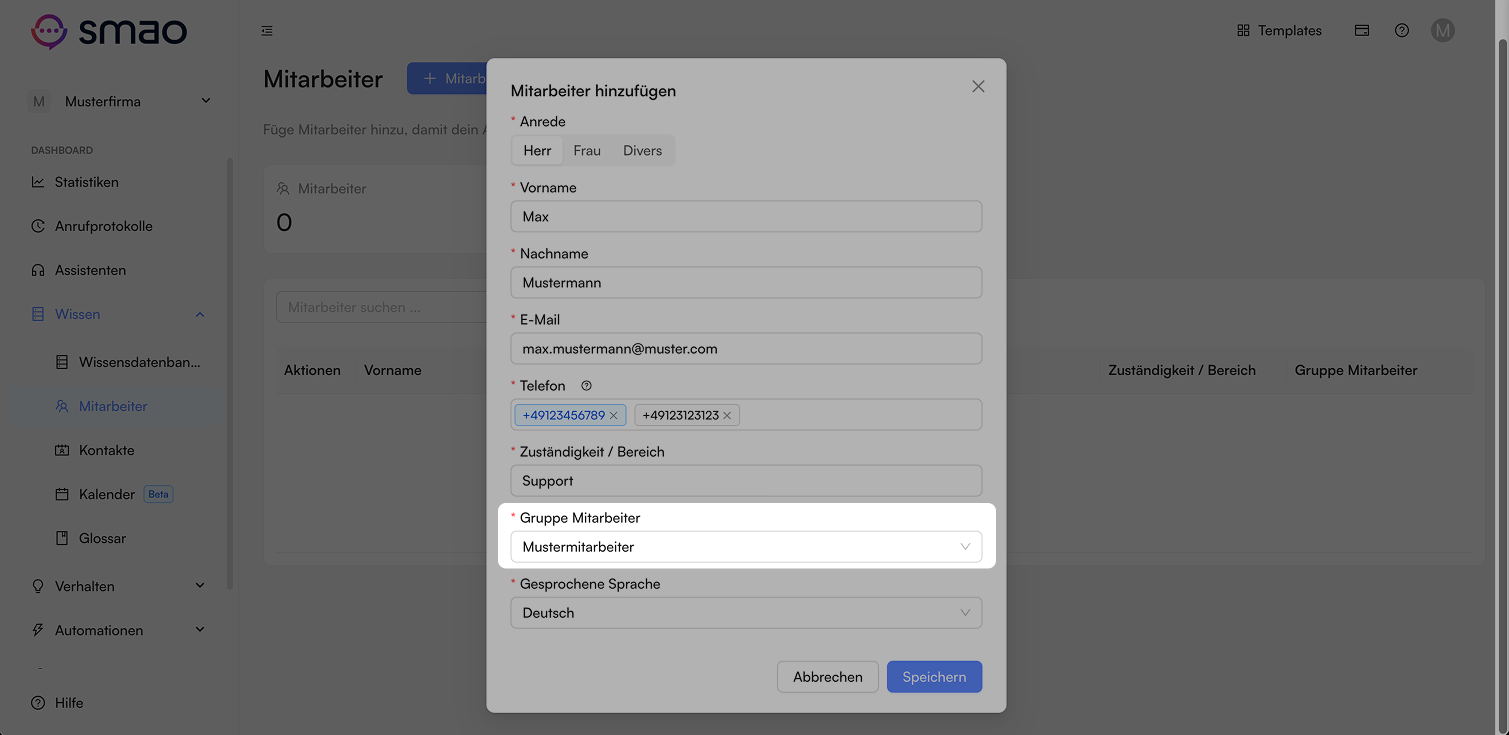Collapse the Wissen section chevron

pos(200,314)
